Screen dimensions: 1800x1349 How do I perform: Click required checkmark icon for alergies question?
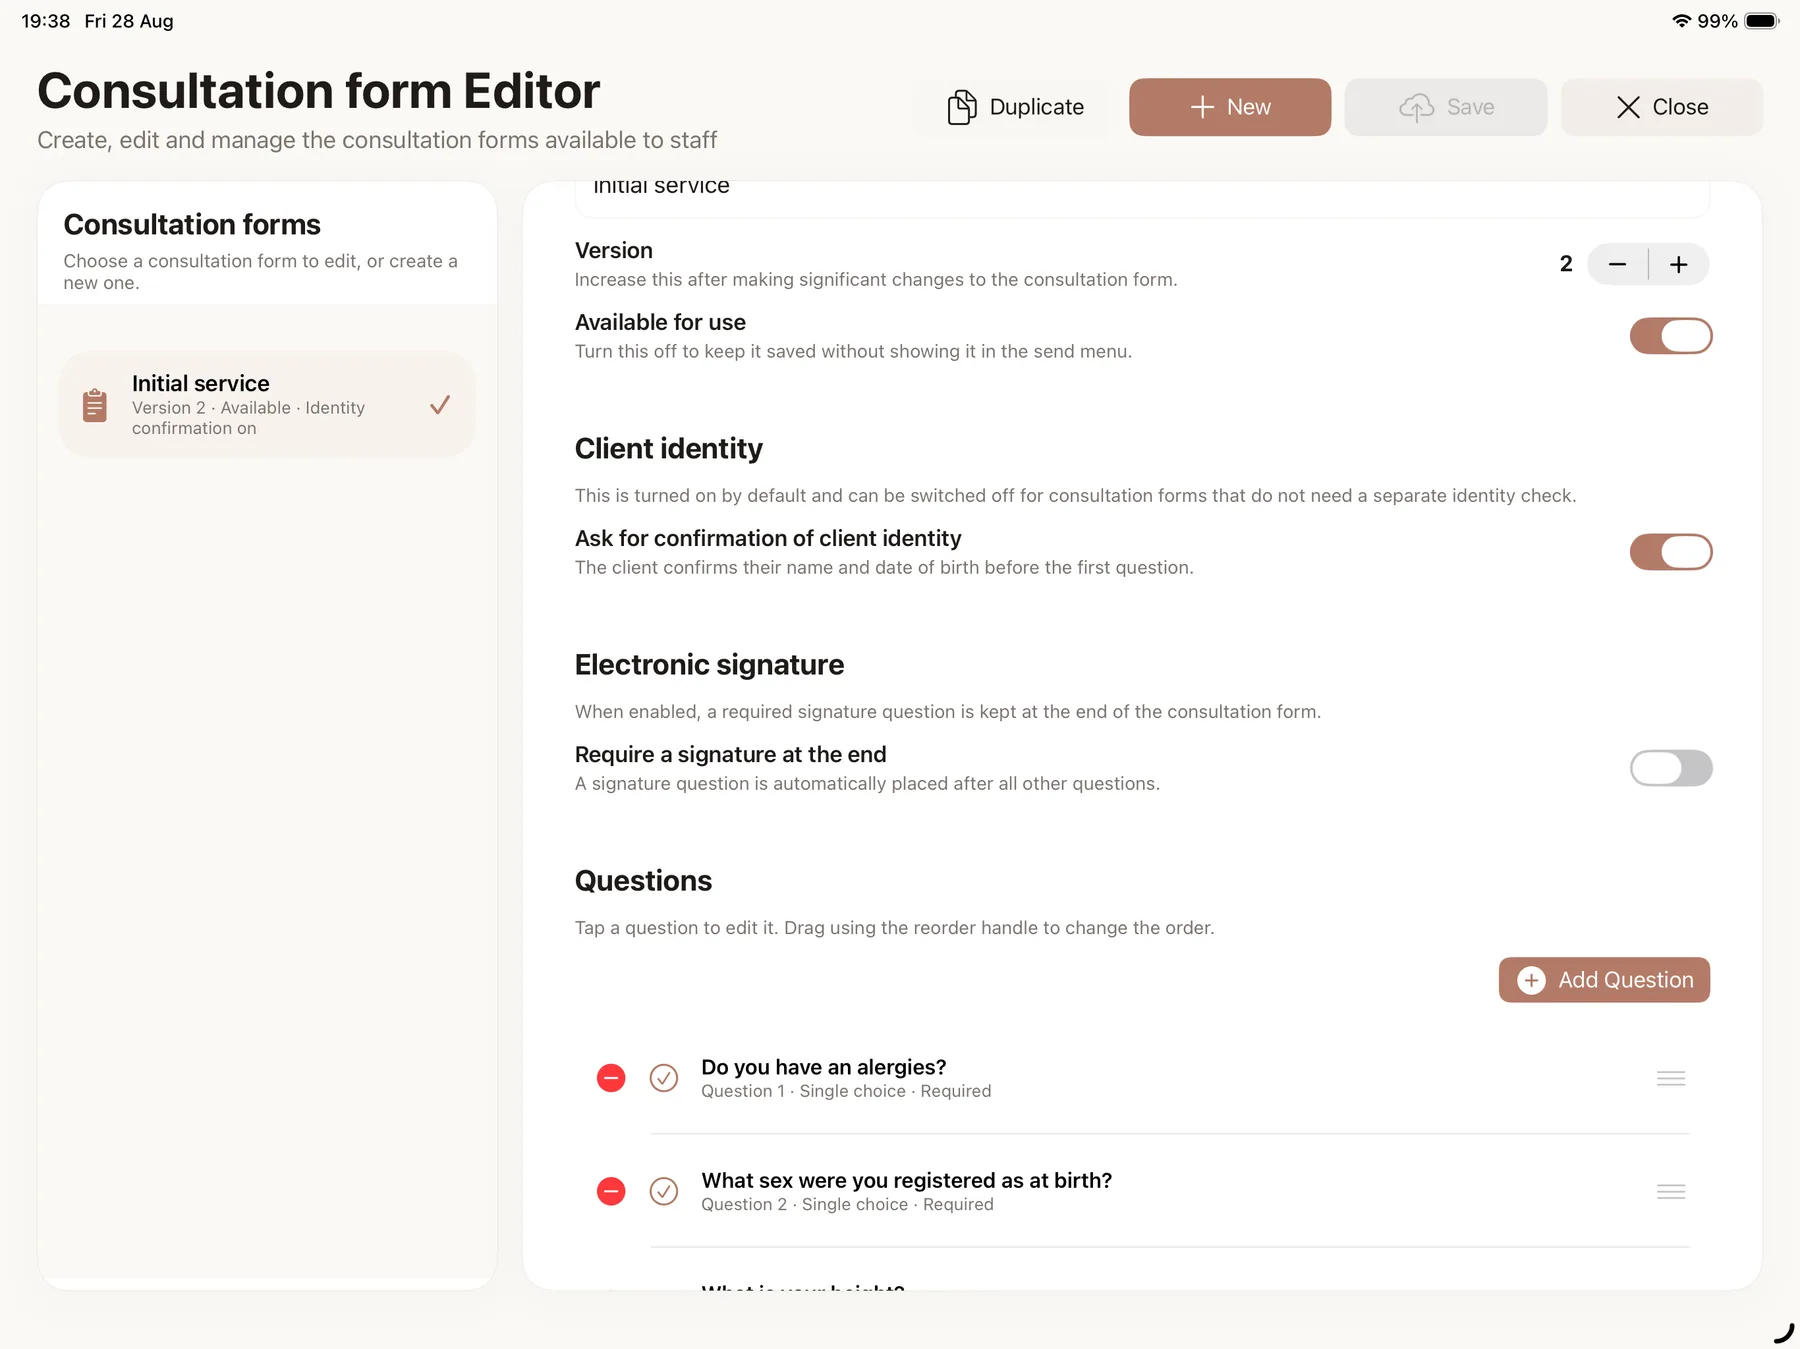pos(664,1078)
